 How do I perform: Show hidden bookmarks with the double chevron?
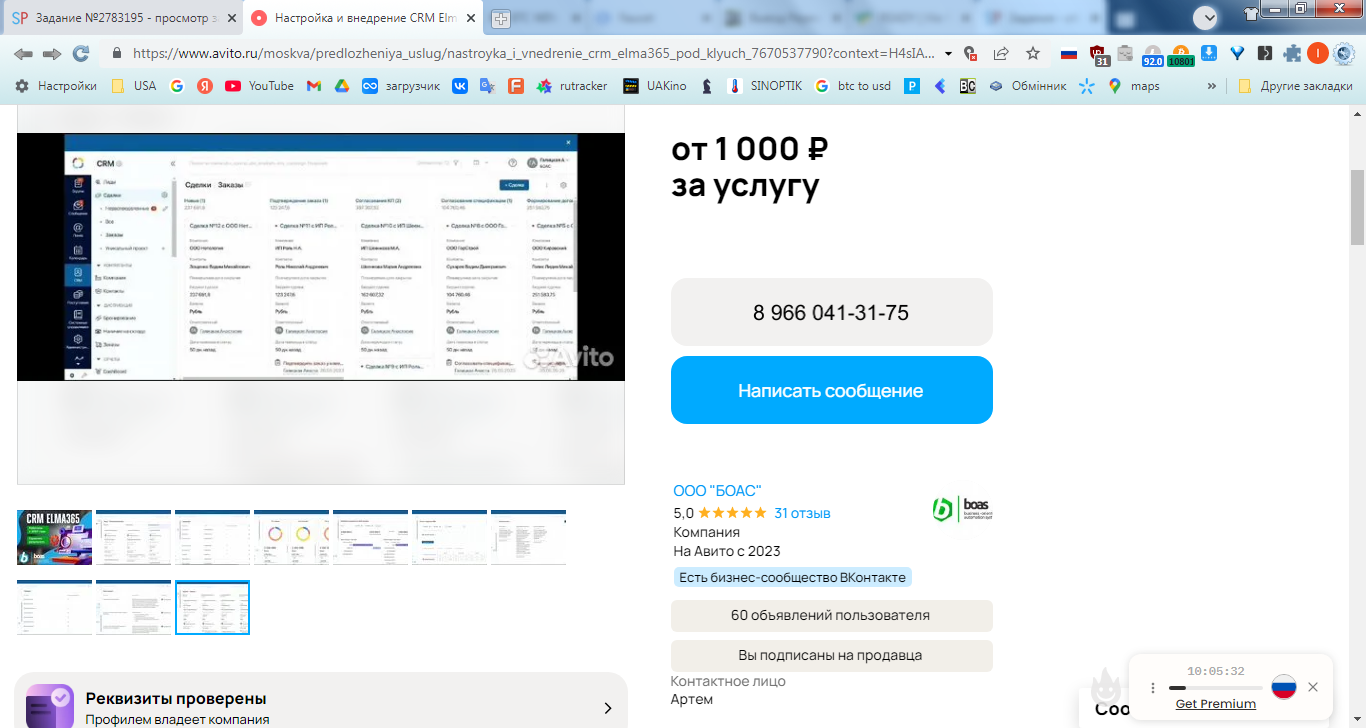pyautogui.click(x=1212, y=86)
